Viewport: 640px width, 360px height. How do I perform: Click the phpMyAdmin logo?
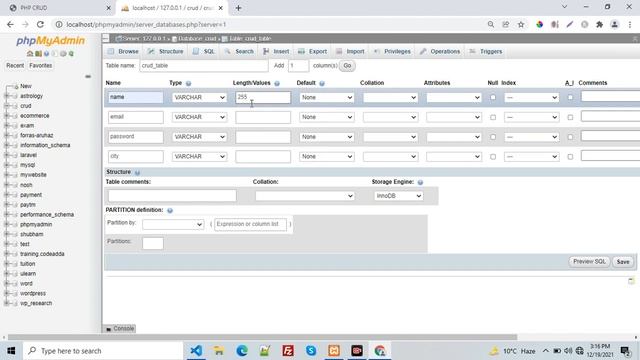(51, 40)
